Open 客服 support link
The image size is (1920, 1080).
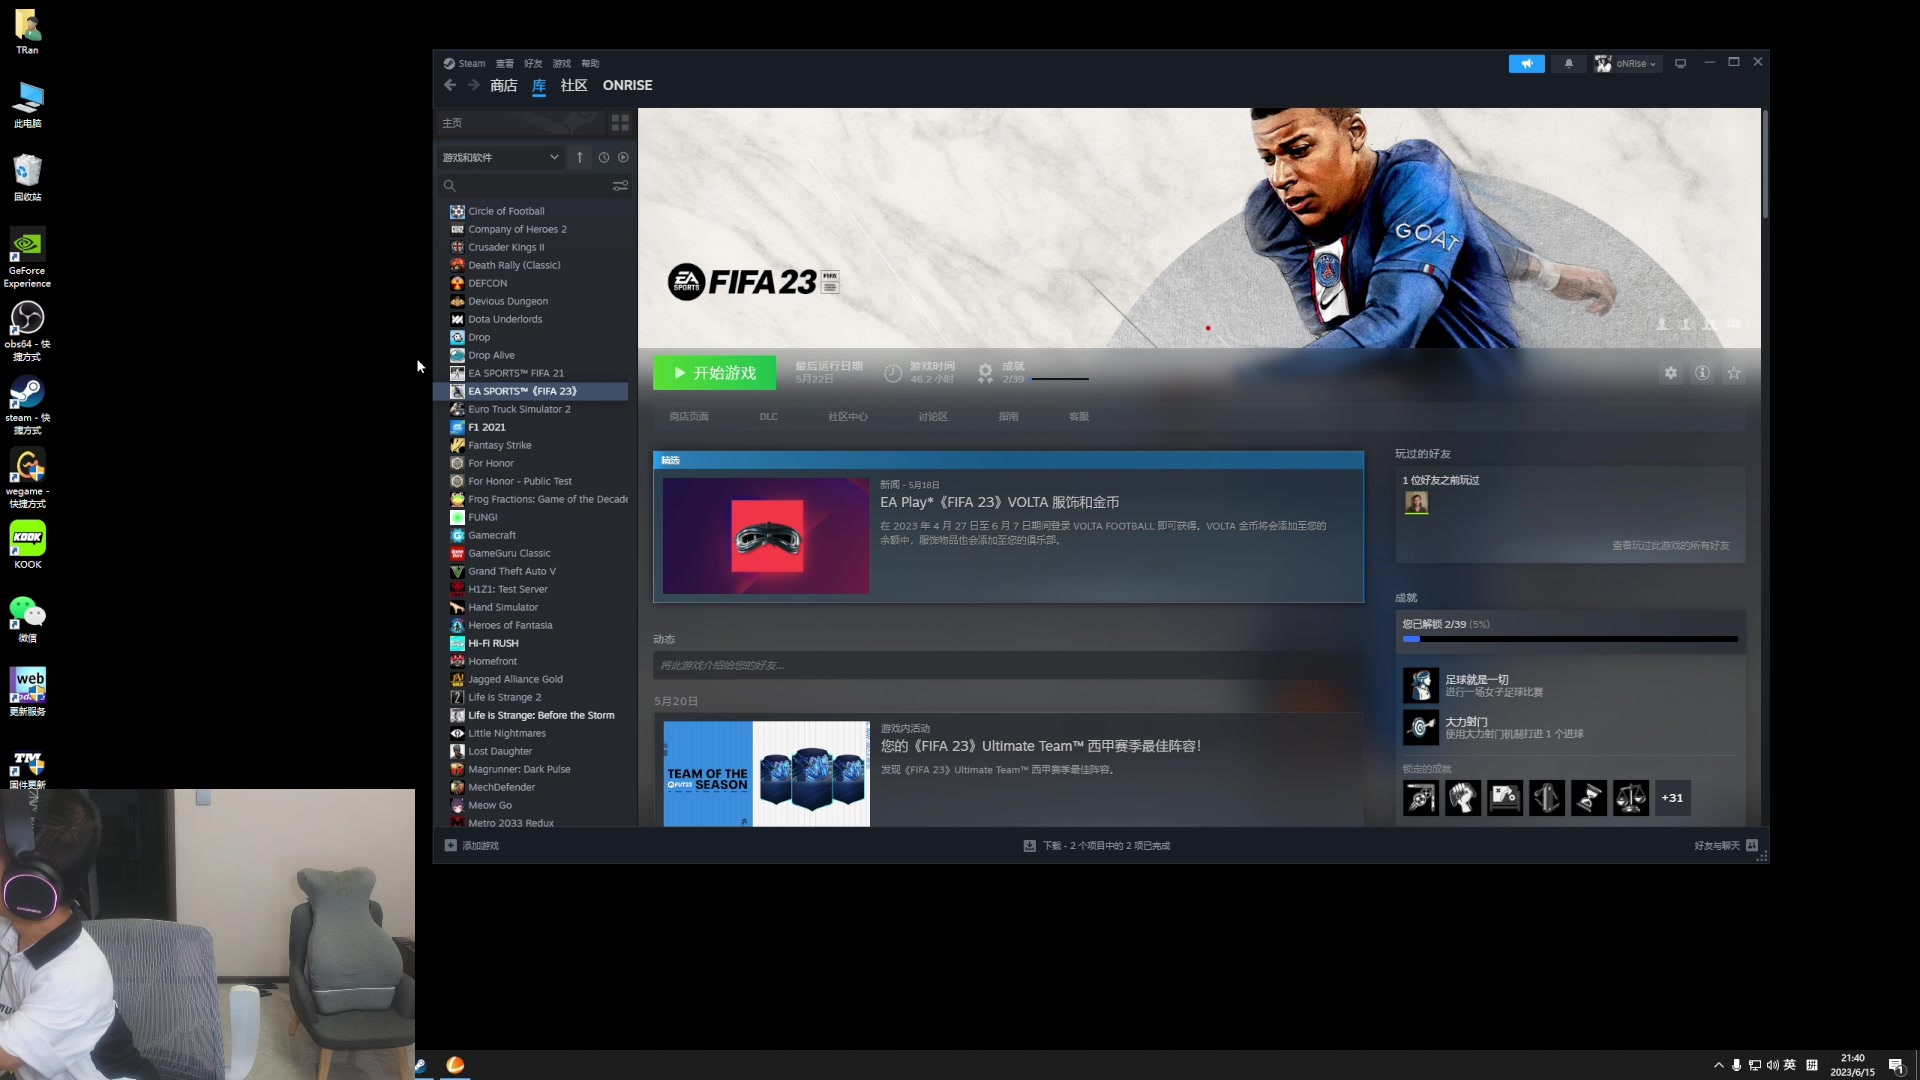coord(1079,417)
